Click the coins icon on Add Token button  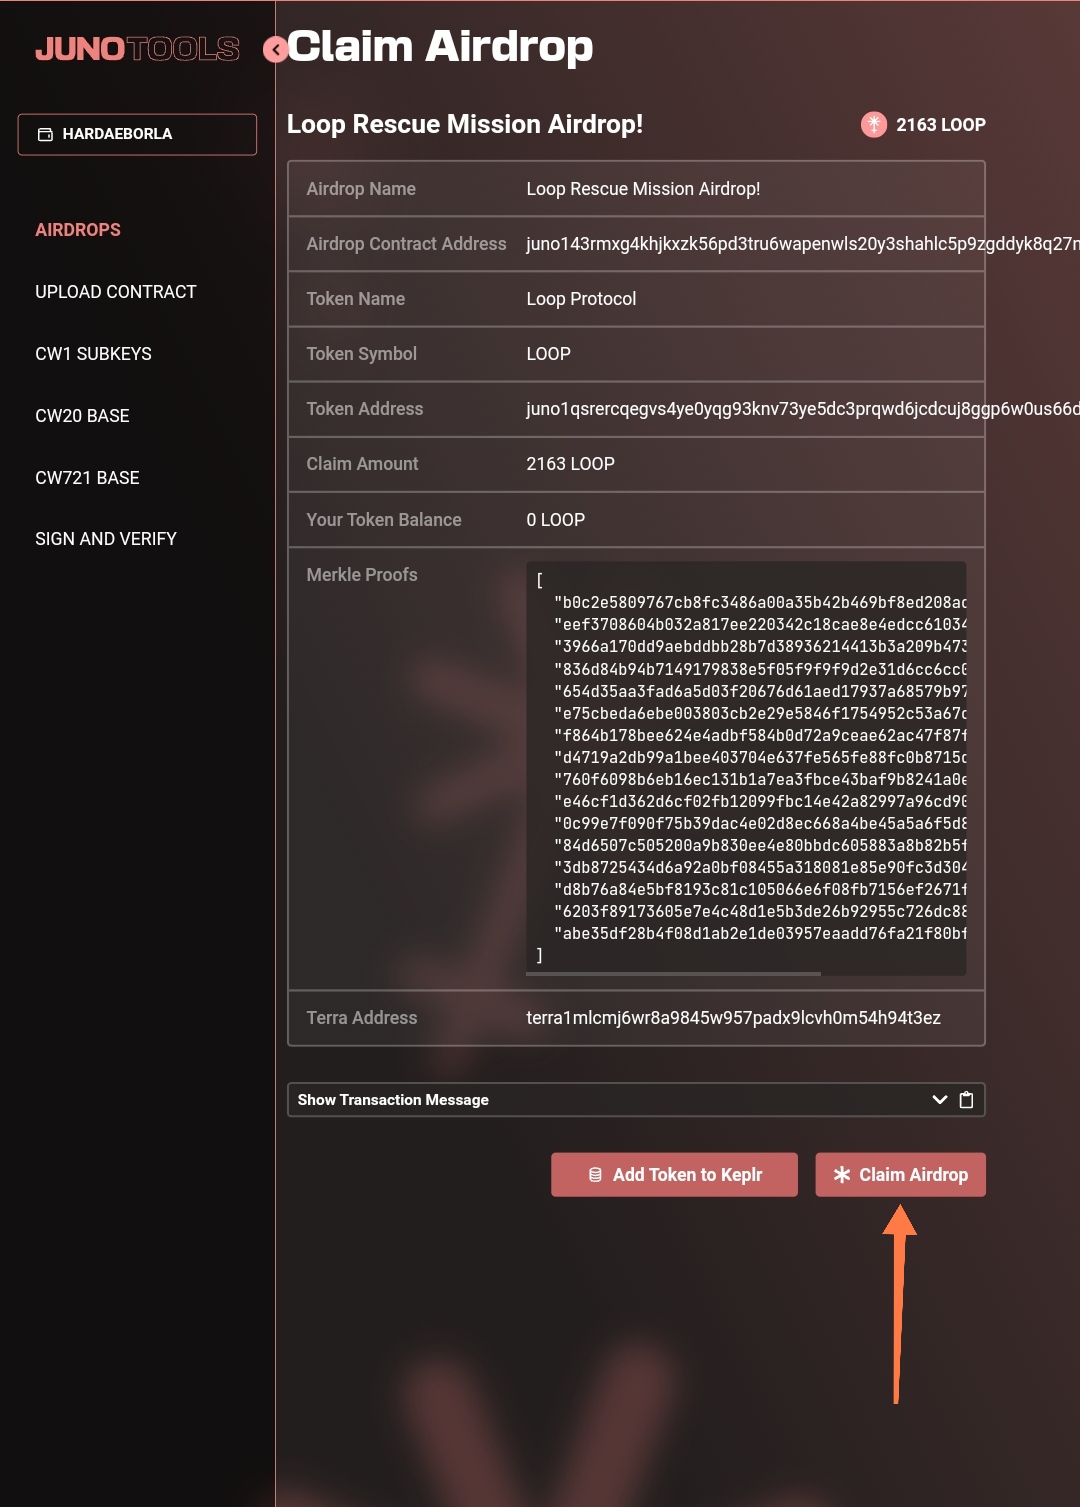[595, 1175]
